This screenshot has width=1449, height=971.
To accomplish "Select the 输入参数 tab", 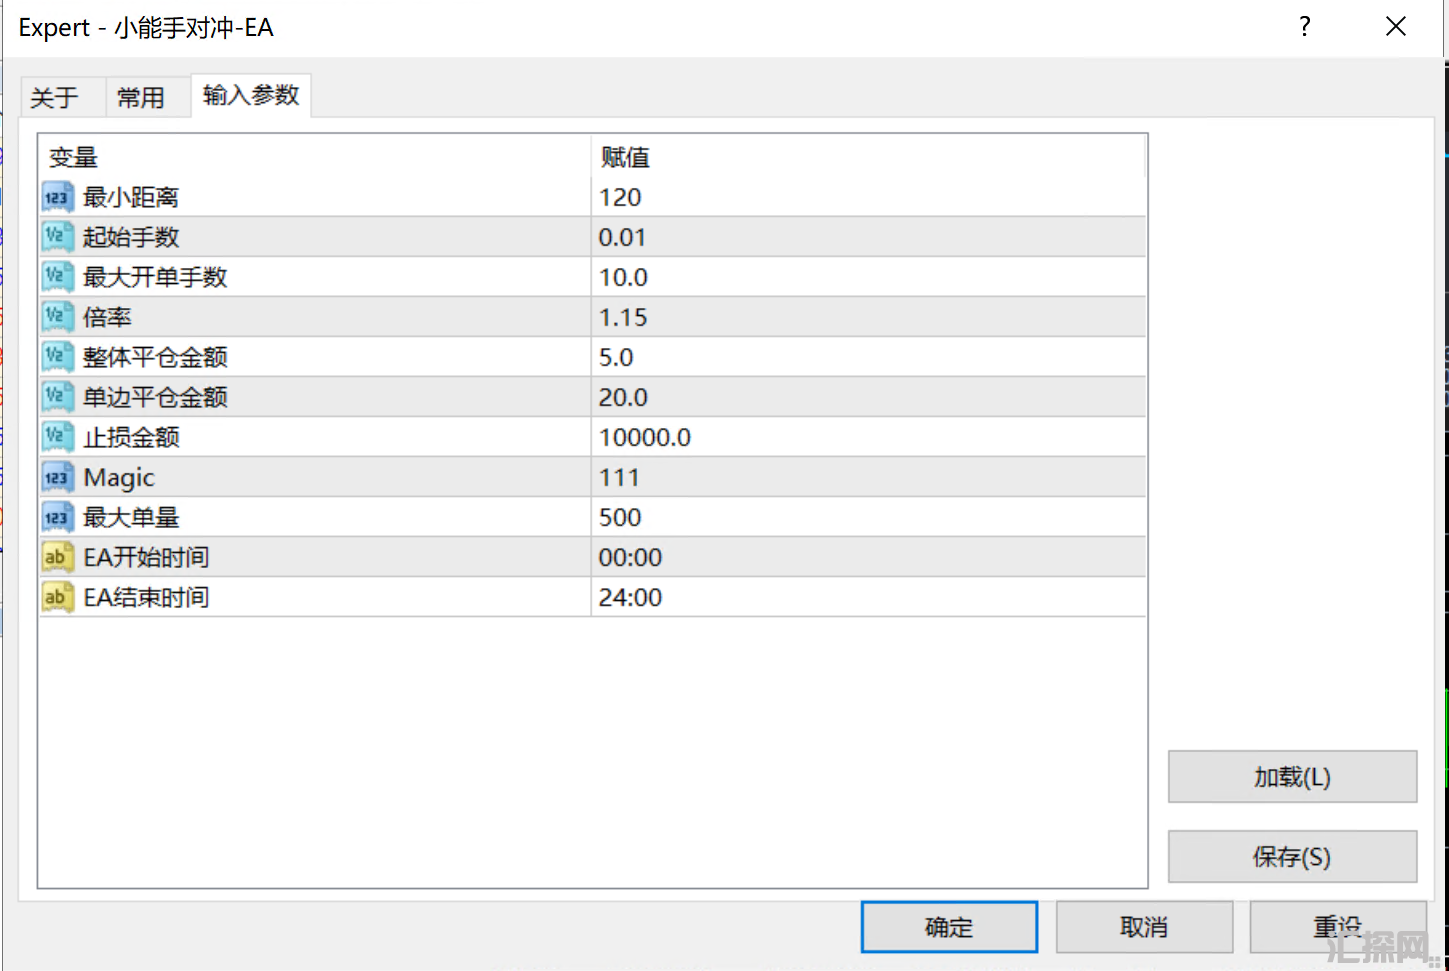I will pos(251,95).
